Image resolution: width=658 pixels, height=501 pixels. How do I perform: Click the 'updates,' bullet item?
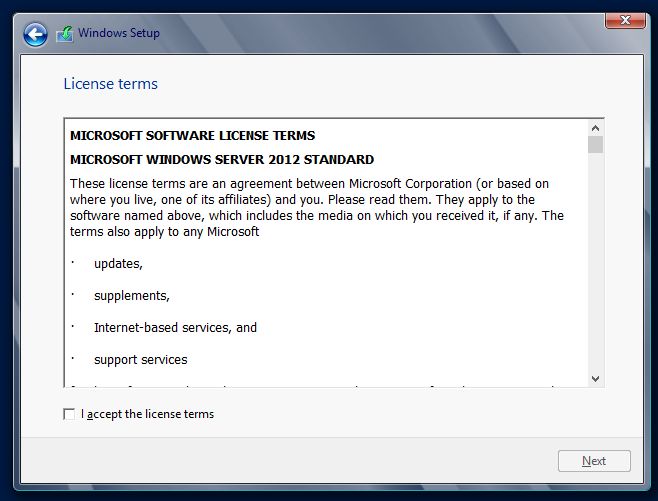click(x=118, y=263)
